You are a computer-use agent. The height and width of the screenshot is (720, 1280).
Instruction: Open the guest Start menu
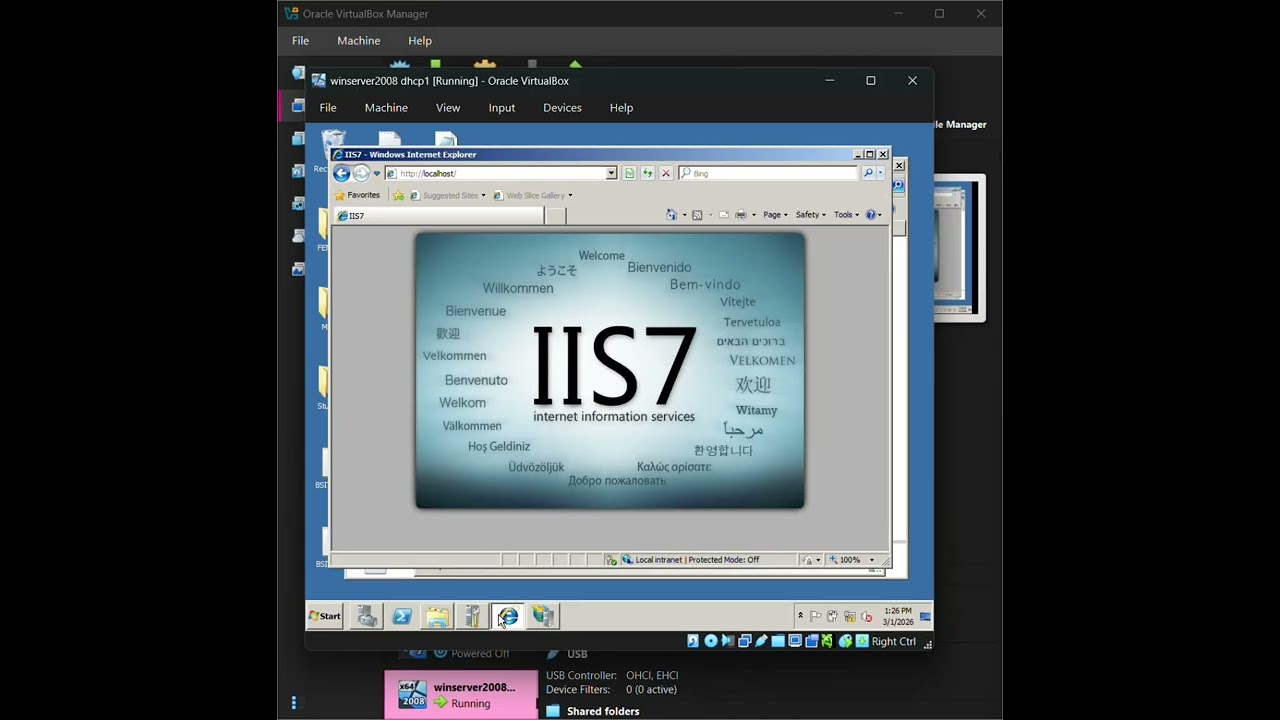pos(325,616)
